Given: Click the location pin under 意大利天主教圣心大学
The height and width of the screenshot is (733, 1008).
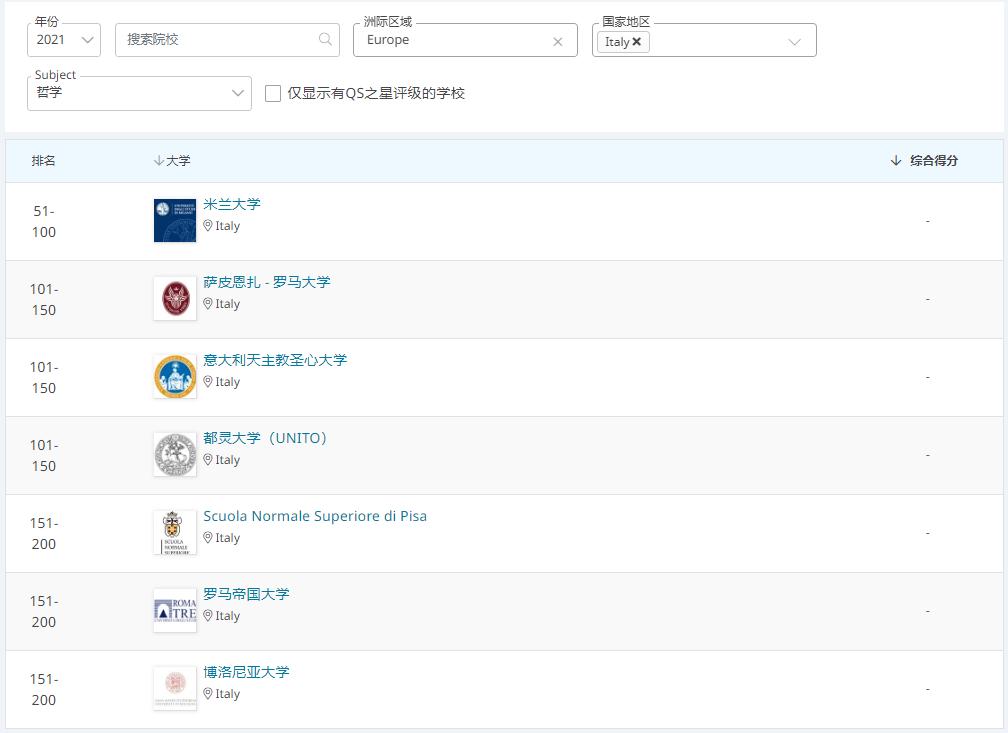Looking at the screenshot, I should click(208, 381).
